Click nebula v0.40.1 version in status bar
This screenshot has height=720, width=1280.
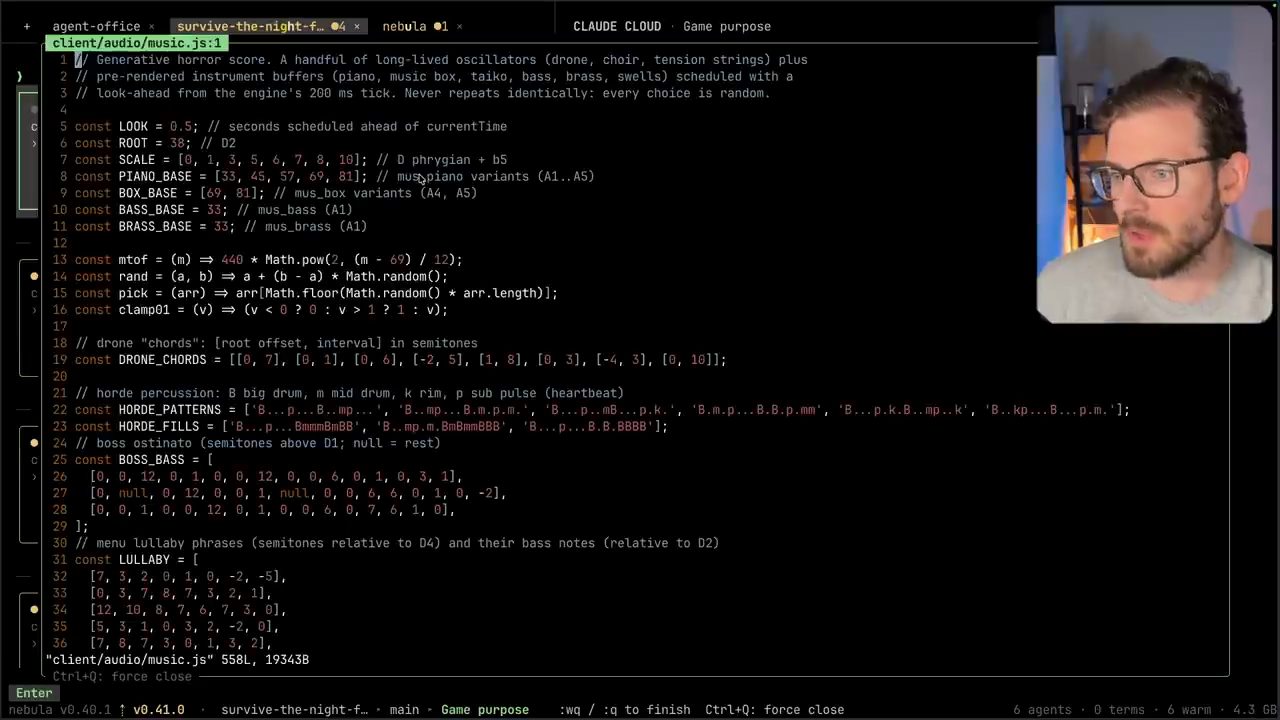tap(60, 710)
